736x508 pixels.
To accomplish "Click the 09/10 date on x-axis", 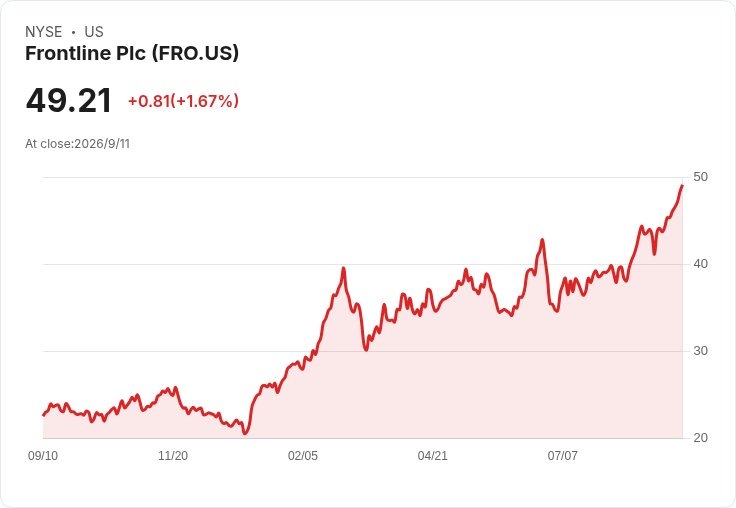I will [43, 455].
